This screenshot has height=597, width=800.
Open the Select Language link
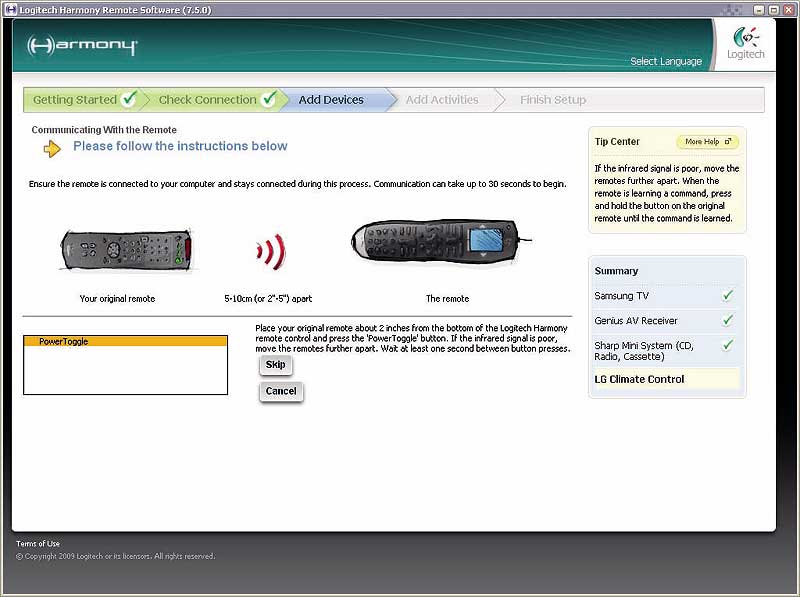click(x=666, y=61)
